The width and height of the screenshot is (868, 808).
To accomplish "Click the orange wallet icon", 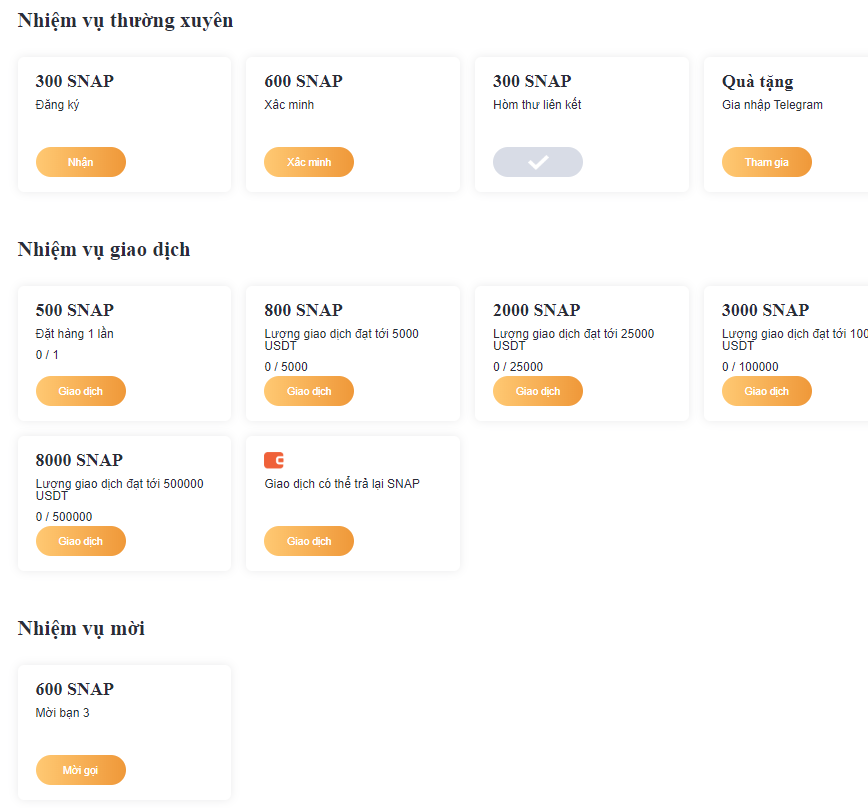I will click(274, 460).
